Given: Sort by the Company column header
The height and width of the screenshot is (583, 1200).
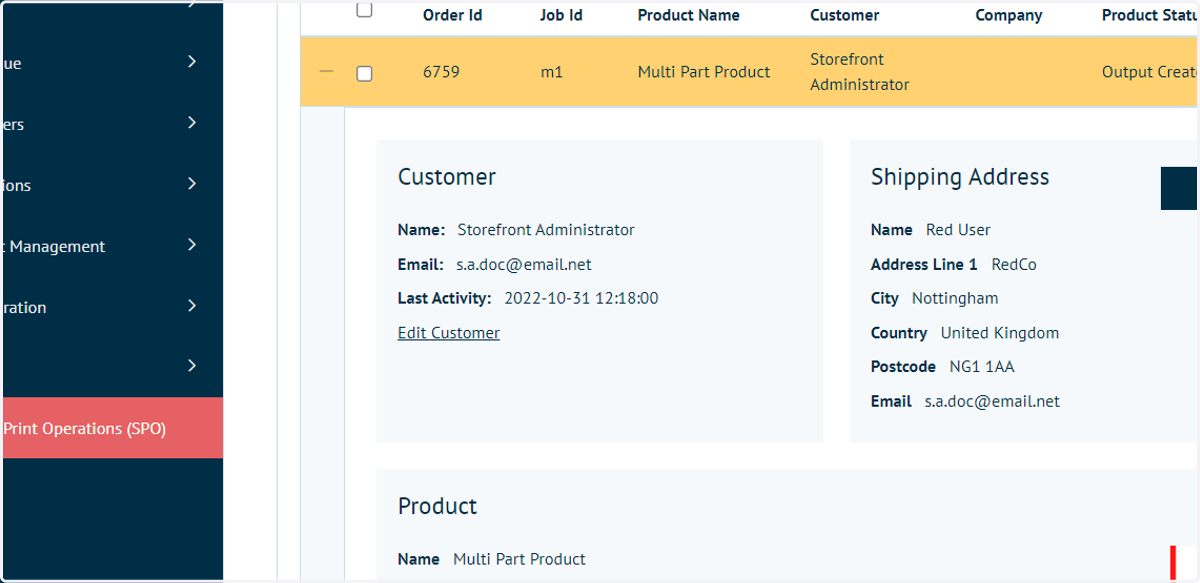Looking at the screenshot, I should pyautogui.click(x=1009, y=15).
